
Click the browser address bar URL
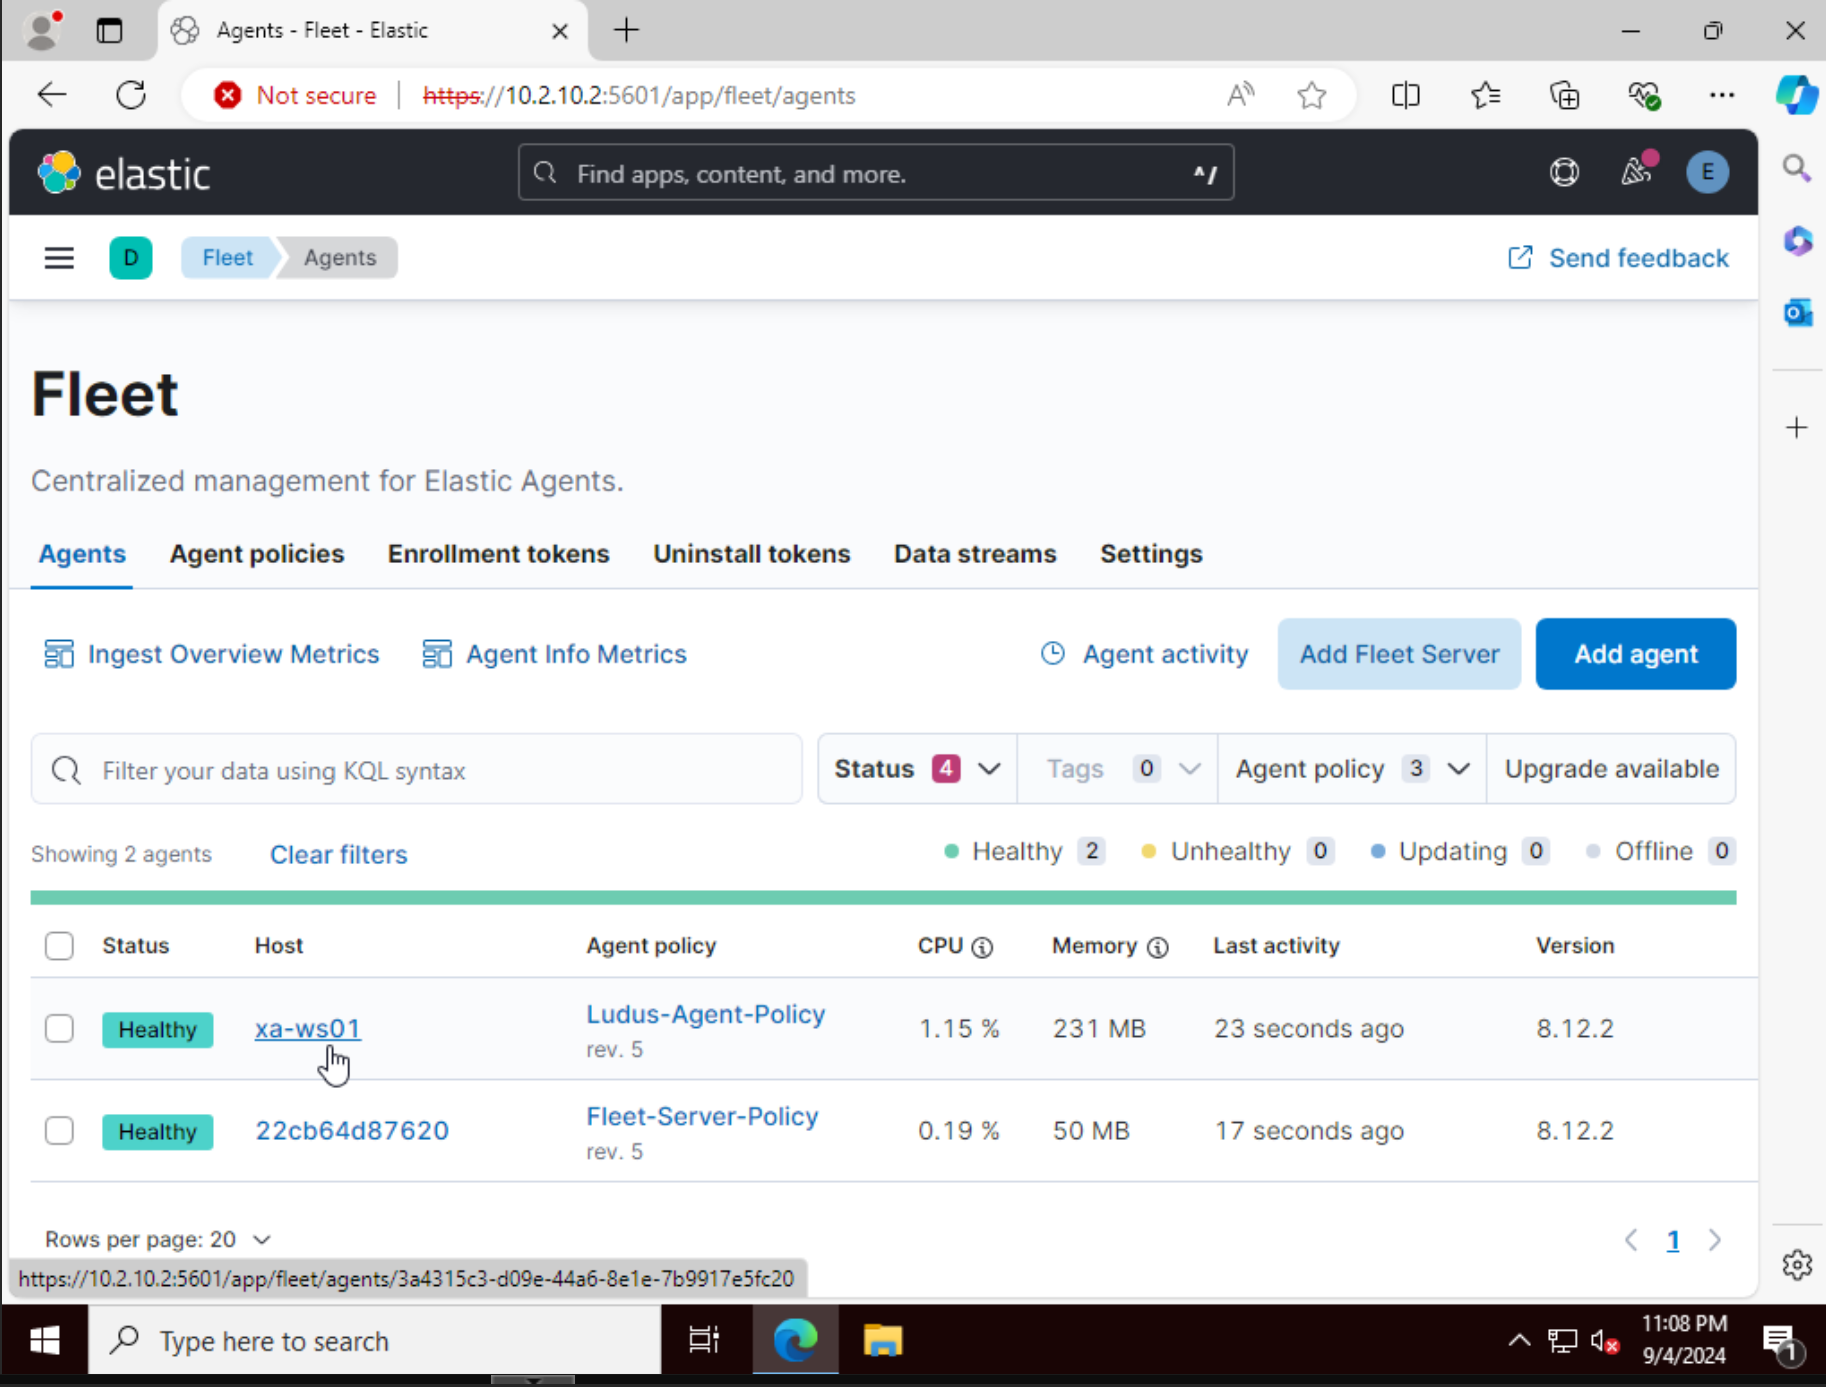tap(639, 96)
